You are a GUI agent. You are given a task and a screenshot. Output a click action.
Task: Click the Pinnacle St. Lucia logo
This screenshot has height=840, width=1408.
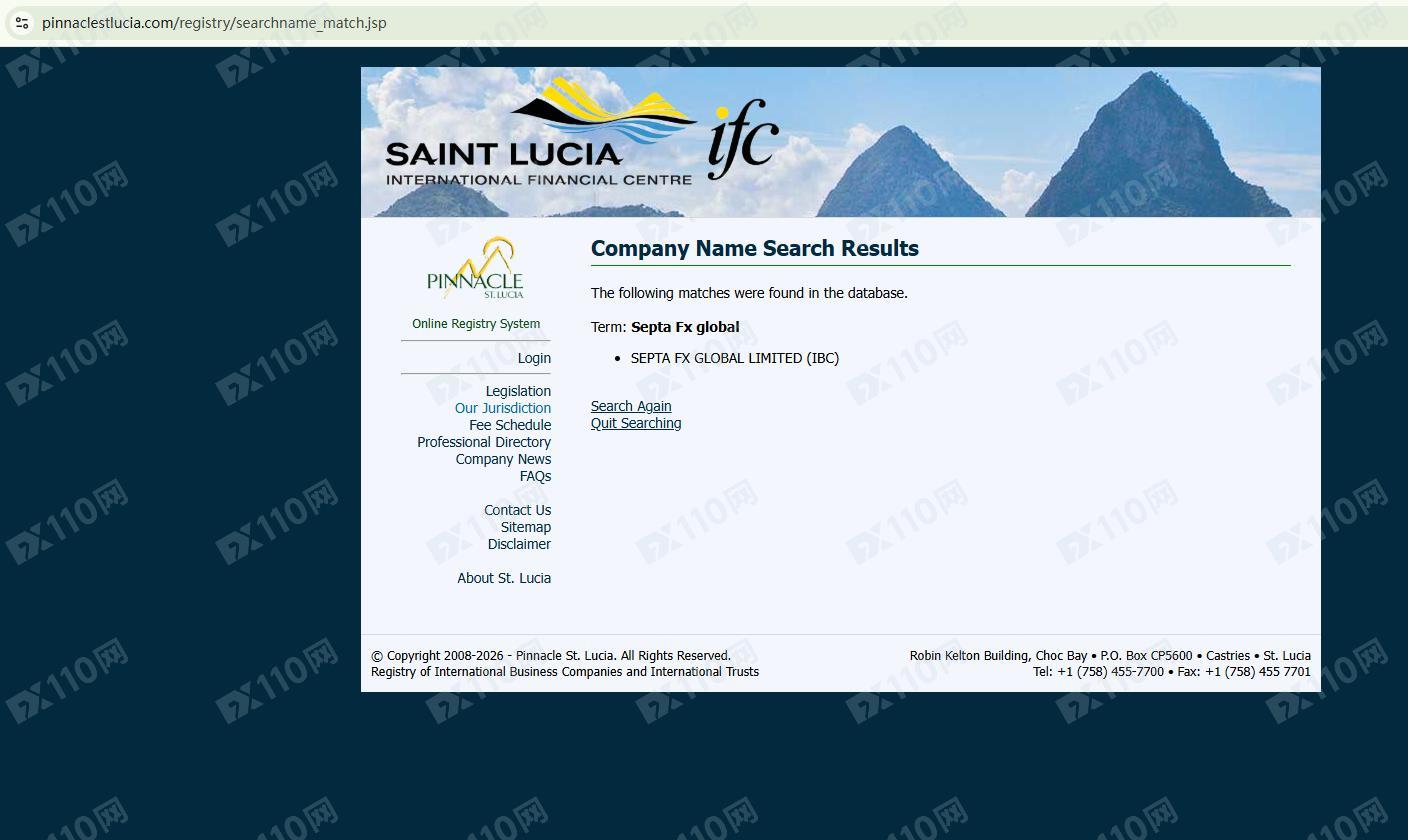[x=475, y=269]
